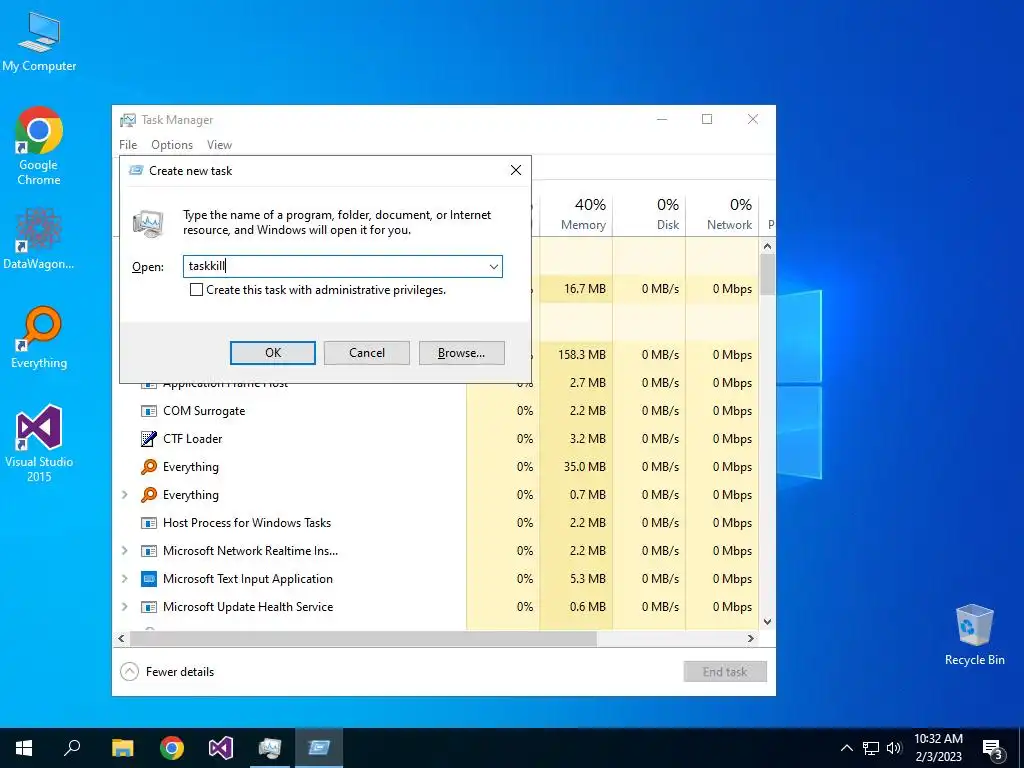
Task: Show hidden system tray icons
Action: click(x=846, y=748)
